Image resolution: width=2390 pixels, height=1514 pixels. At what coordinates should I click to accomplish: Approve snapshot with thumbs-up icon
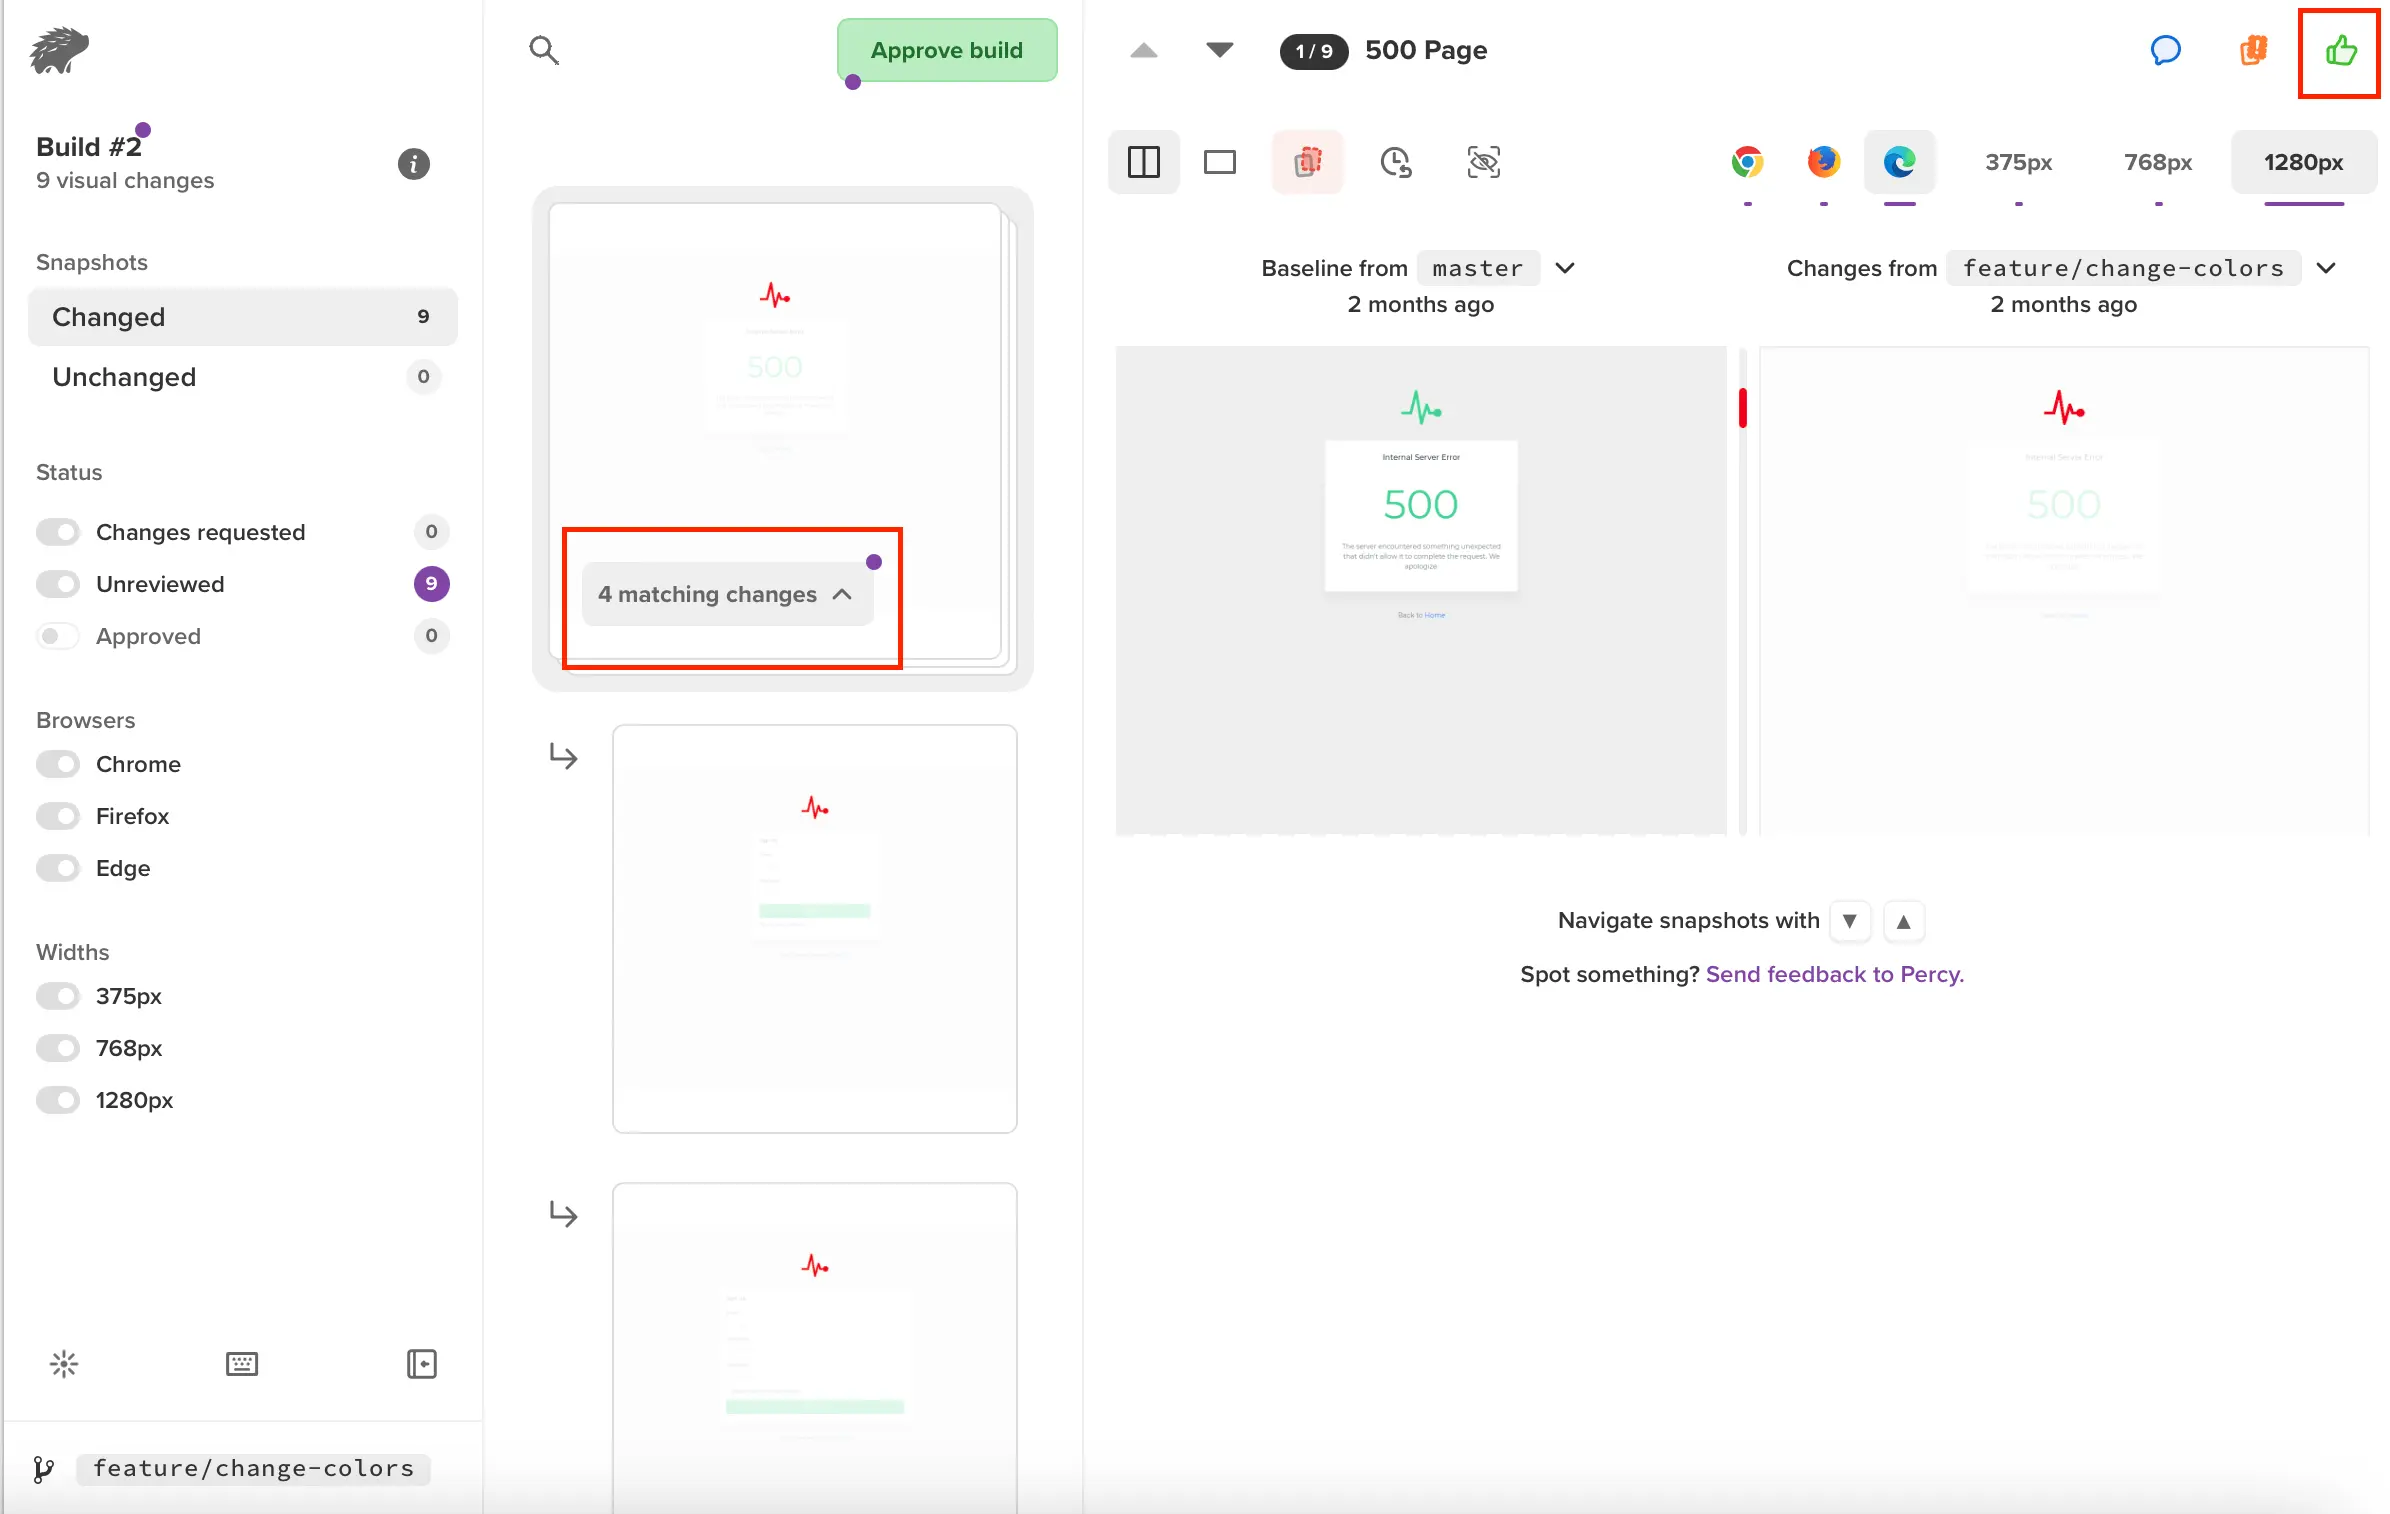point(2340,50)
